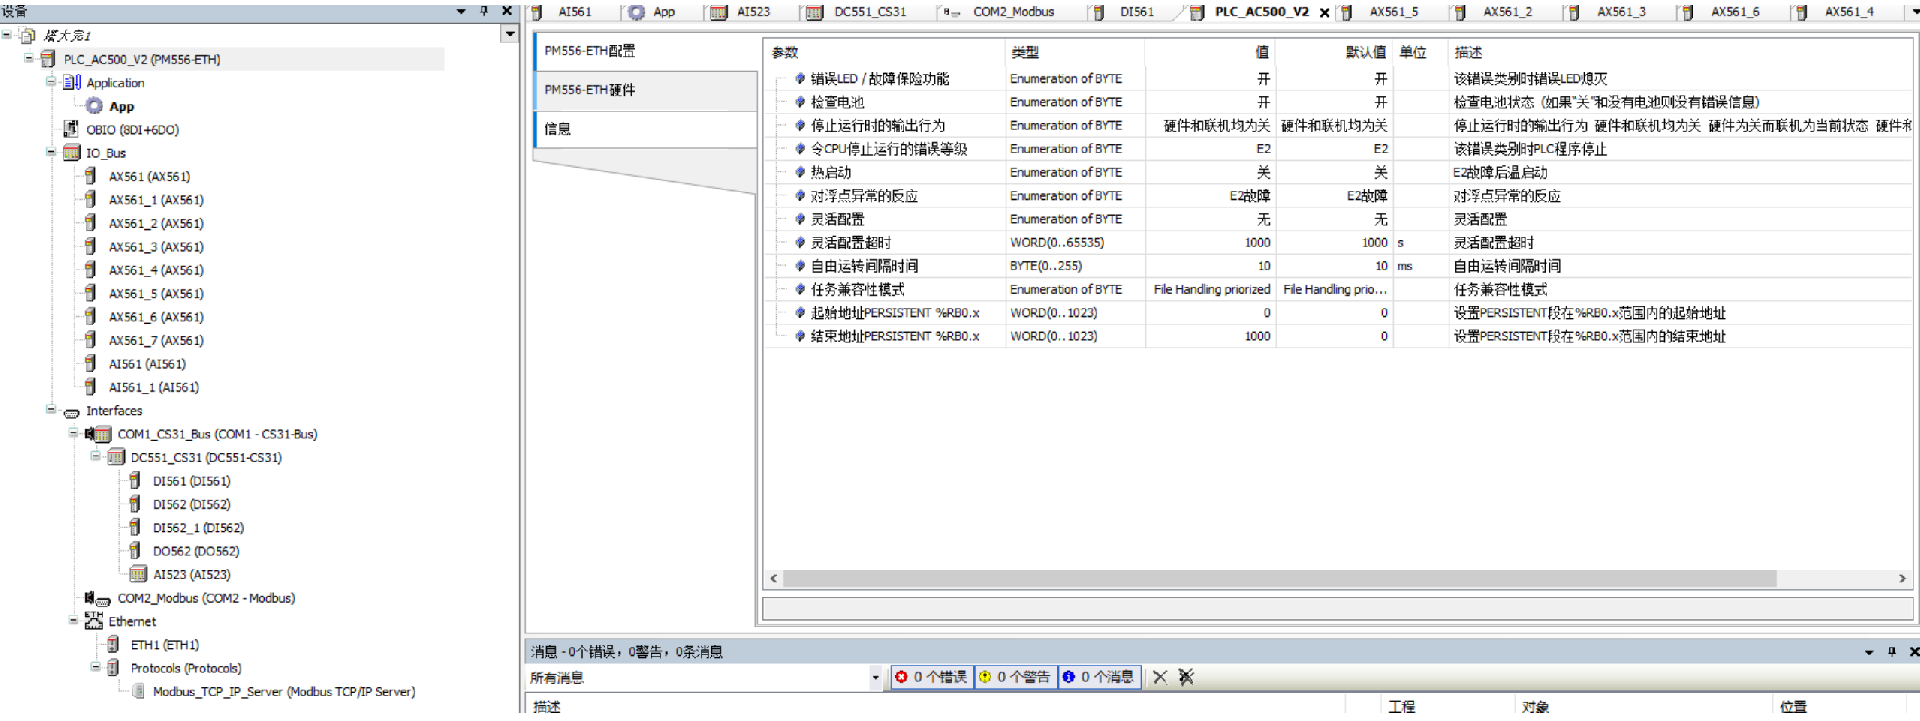Collapse the DC551_CS31 tree node
Screen dimensions: 1920x721
pos(96,457)
